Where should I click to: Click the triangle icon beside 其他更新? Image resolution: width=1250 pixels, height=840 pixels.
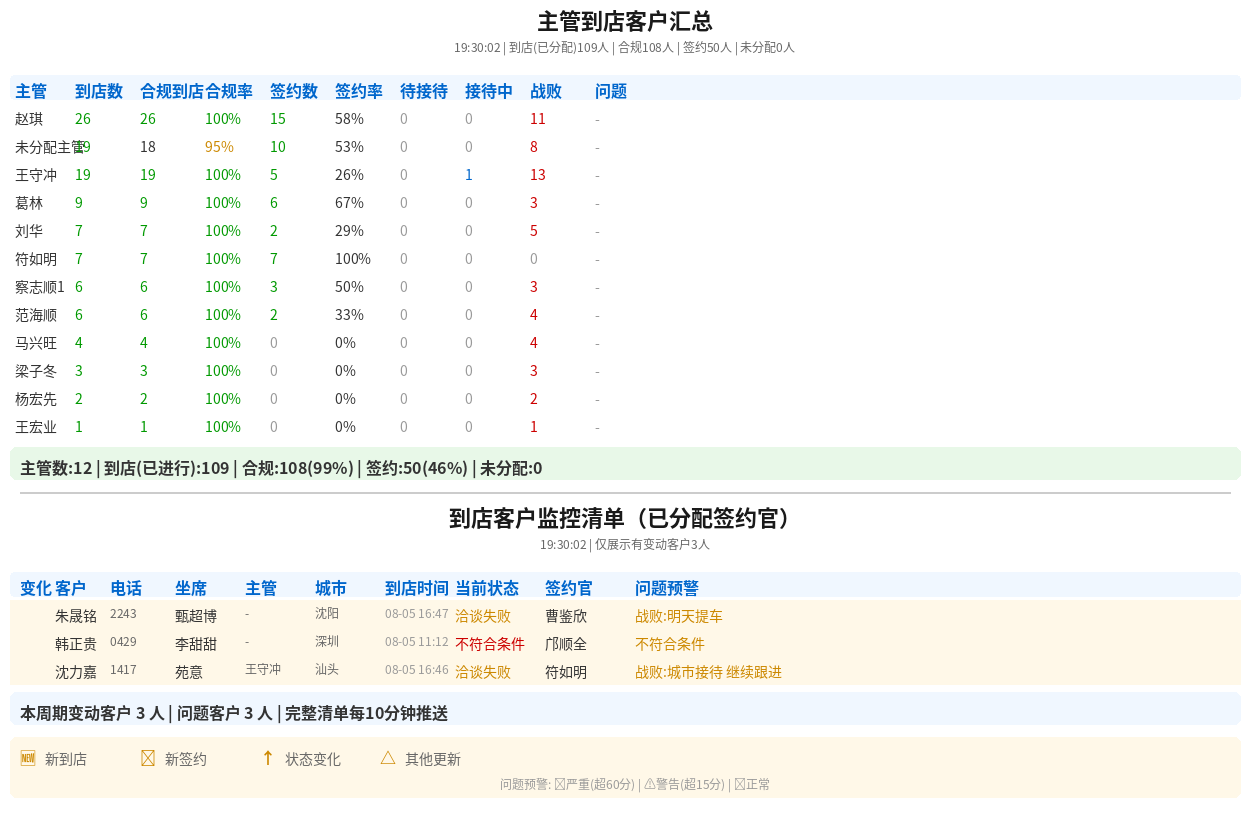click(388, 758)
